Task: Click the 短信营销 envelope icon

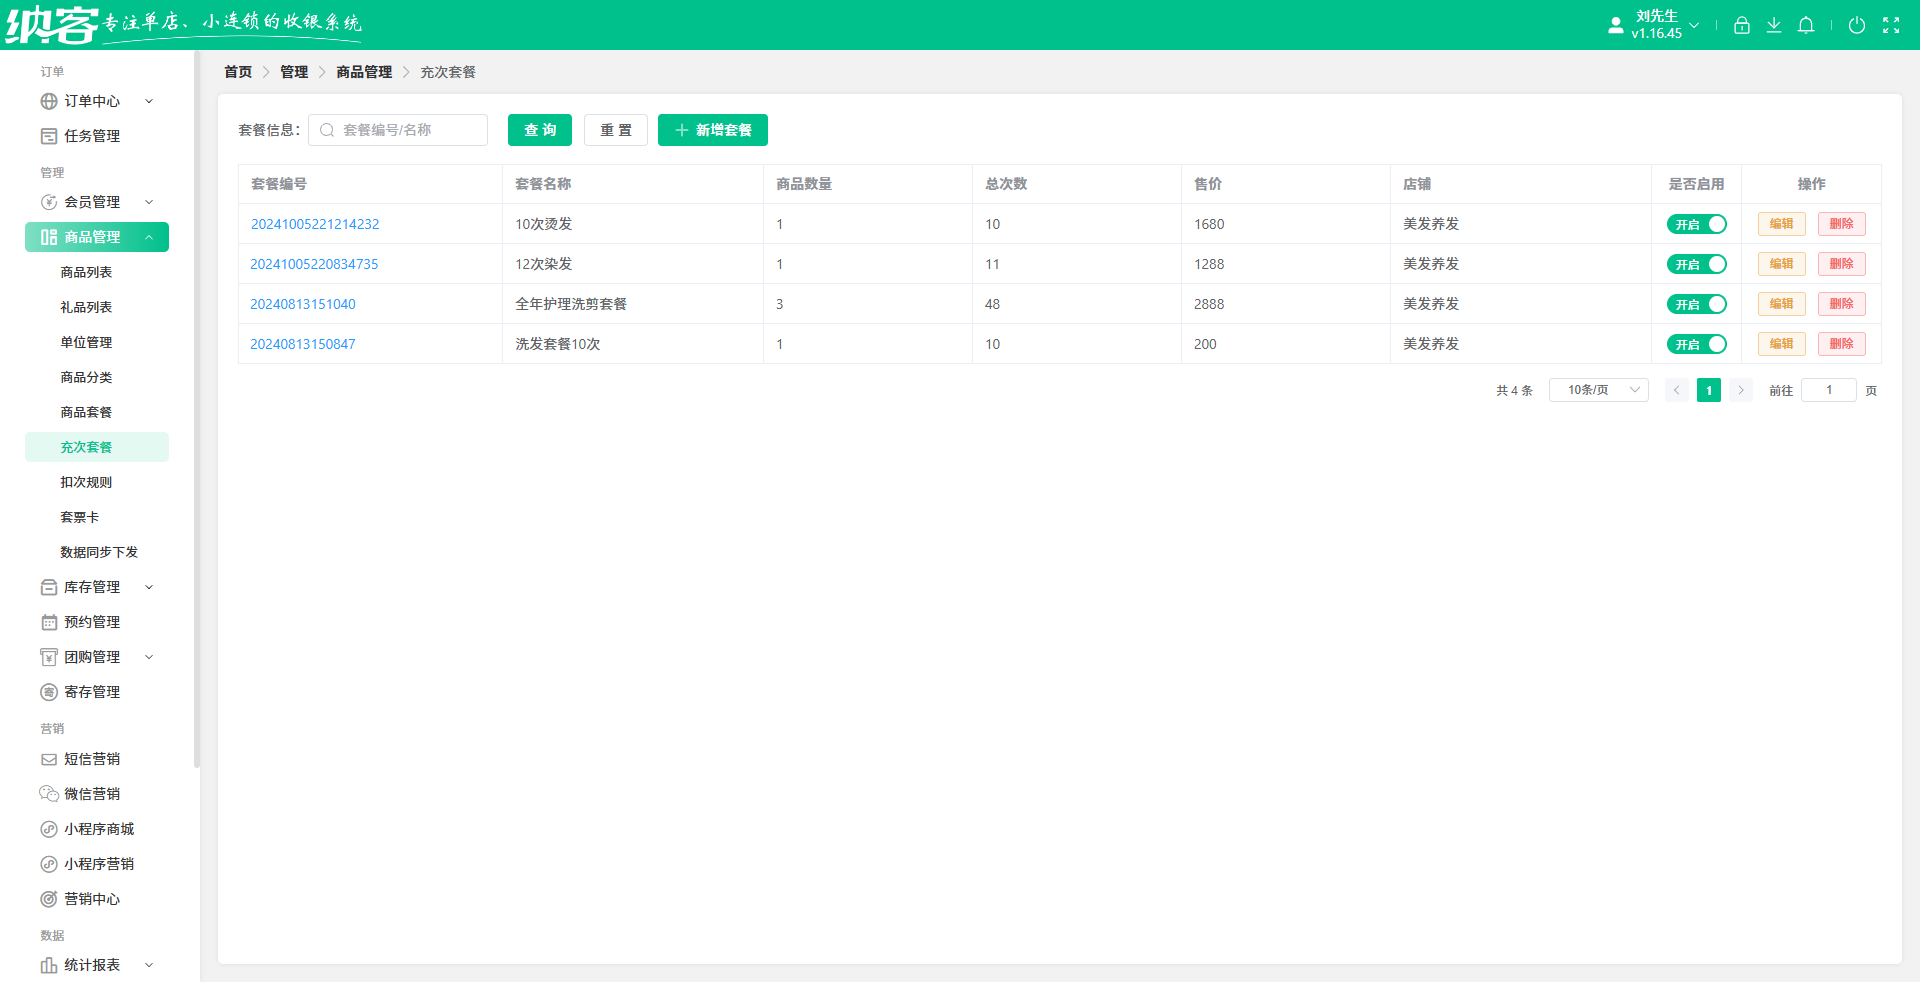Action: pyautogui.click(x=49, y=759)
